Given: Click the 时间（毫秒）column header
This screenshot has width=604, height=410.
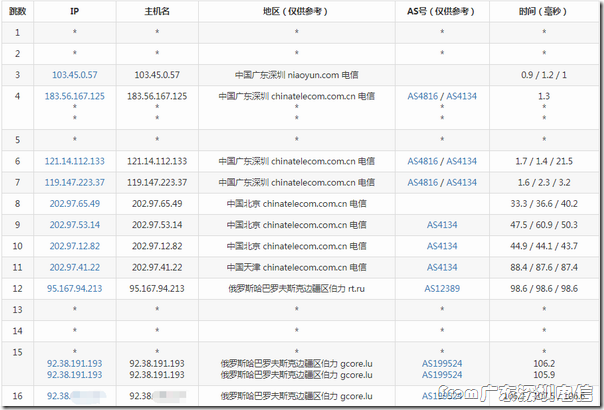Looking at the screenshot, I should (544, 11).
